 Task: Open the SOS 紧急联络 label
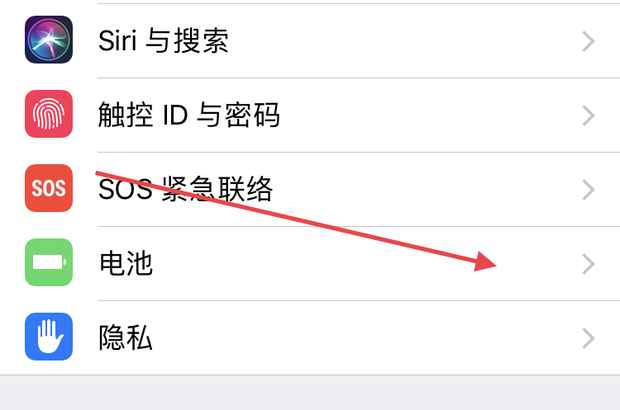[185, 189]
